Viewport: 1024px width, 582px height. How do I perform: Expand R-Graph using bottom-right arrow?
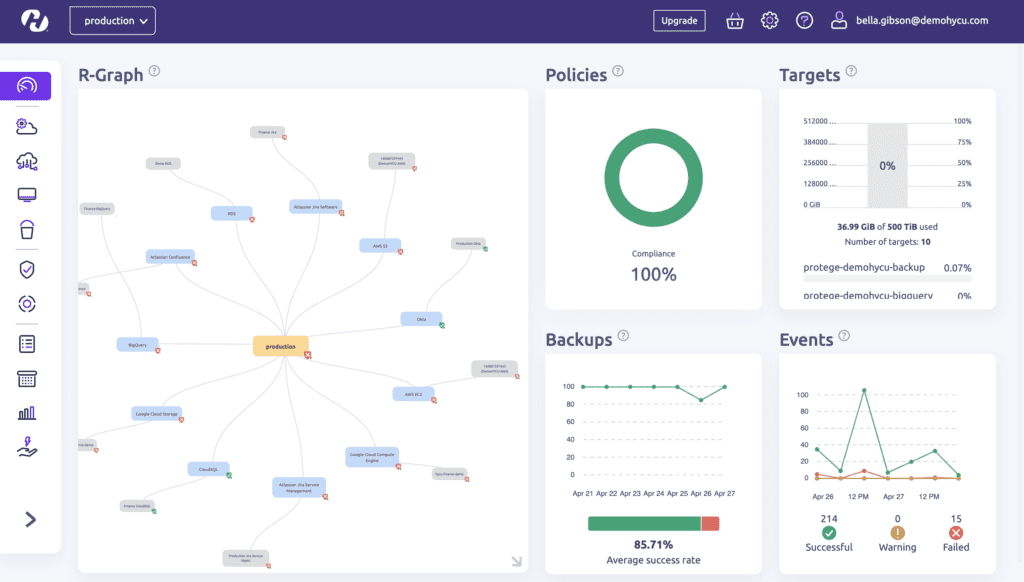tap(516, 562)
